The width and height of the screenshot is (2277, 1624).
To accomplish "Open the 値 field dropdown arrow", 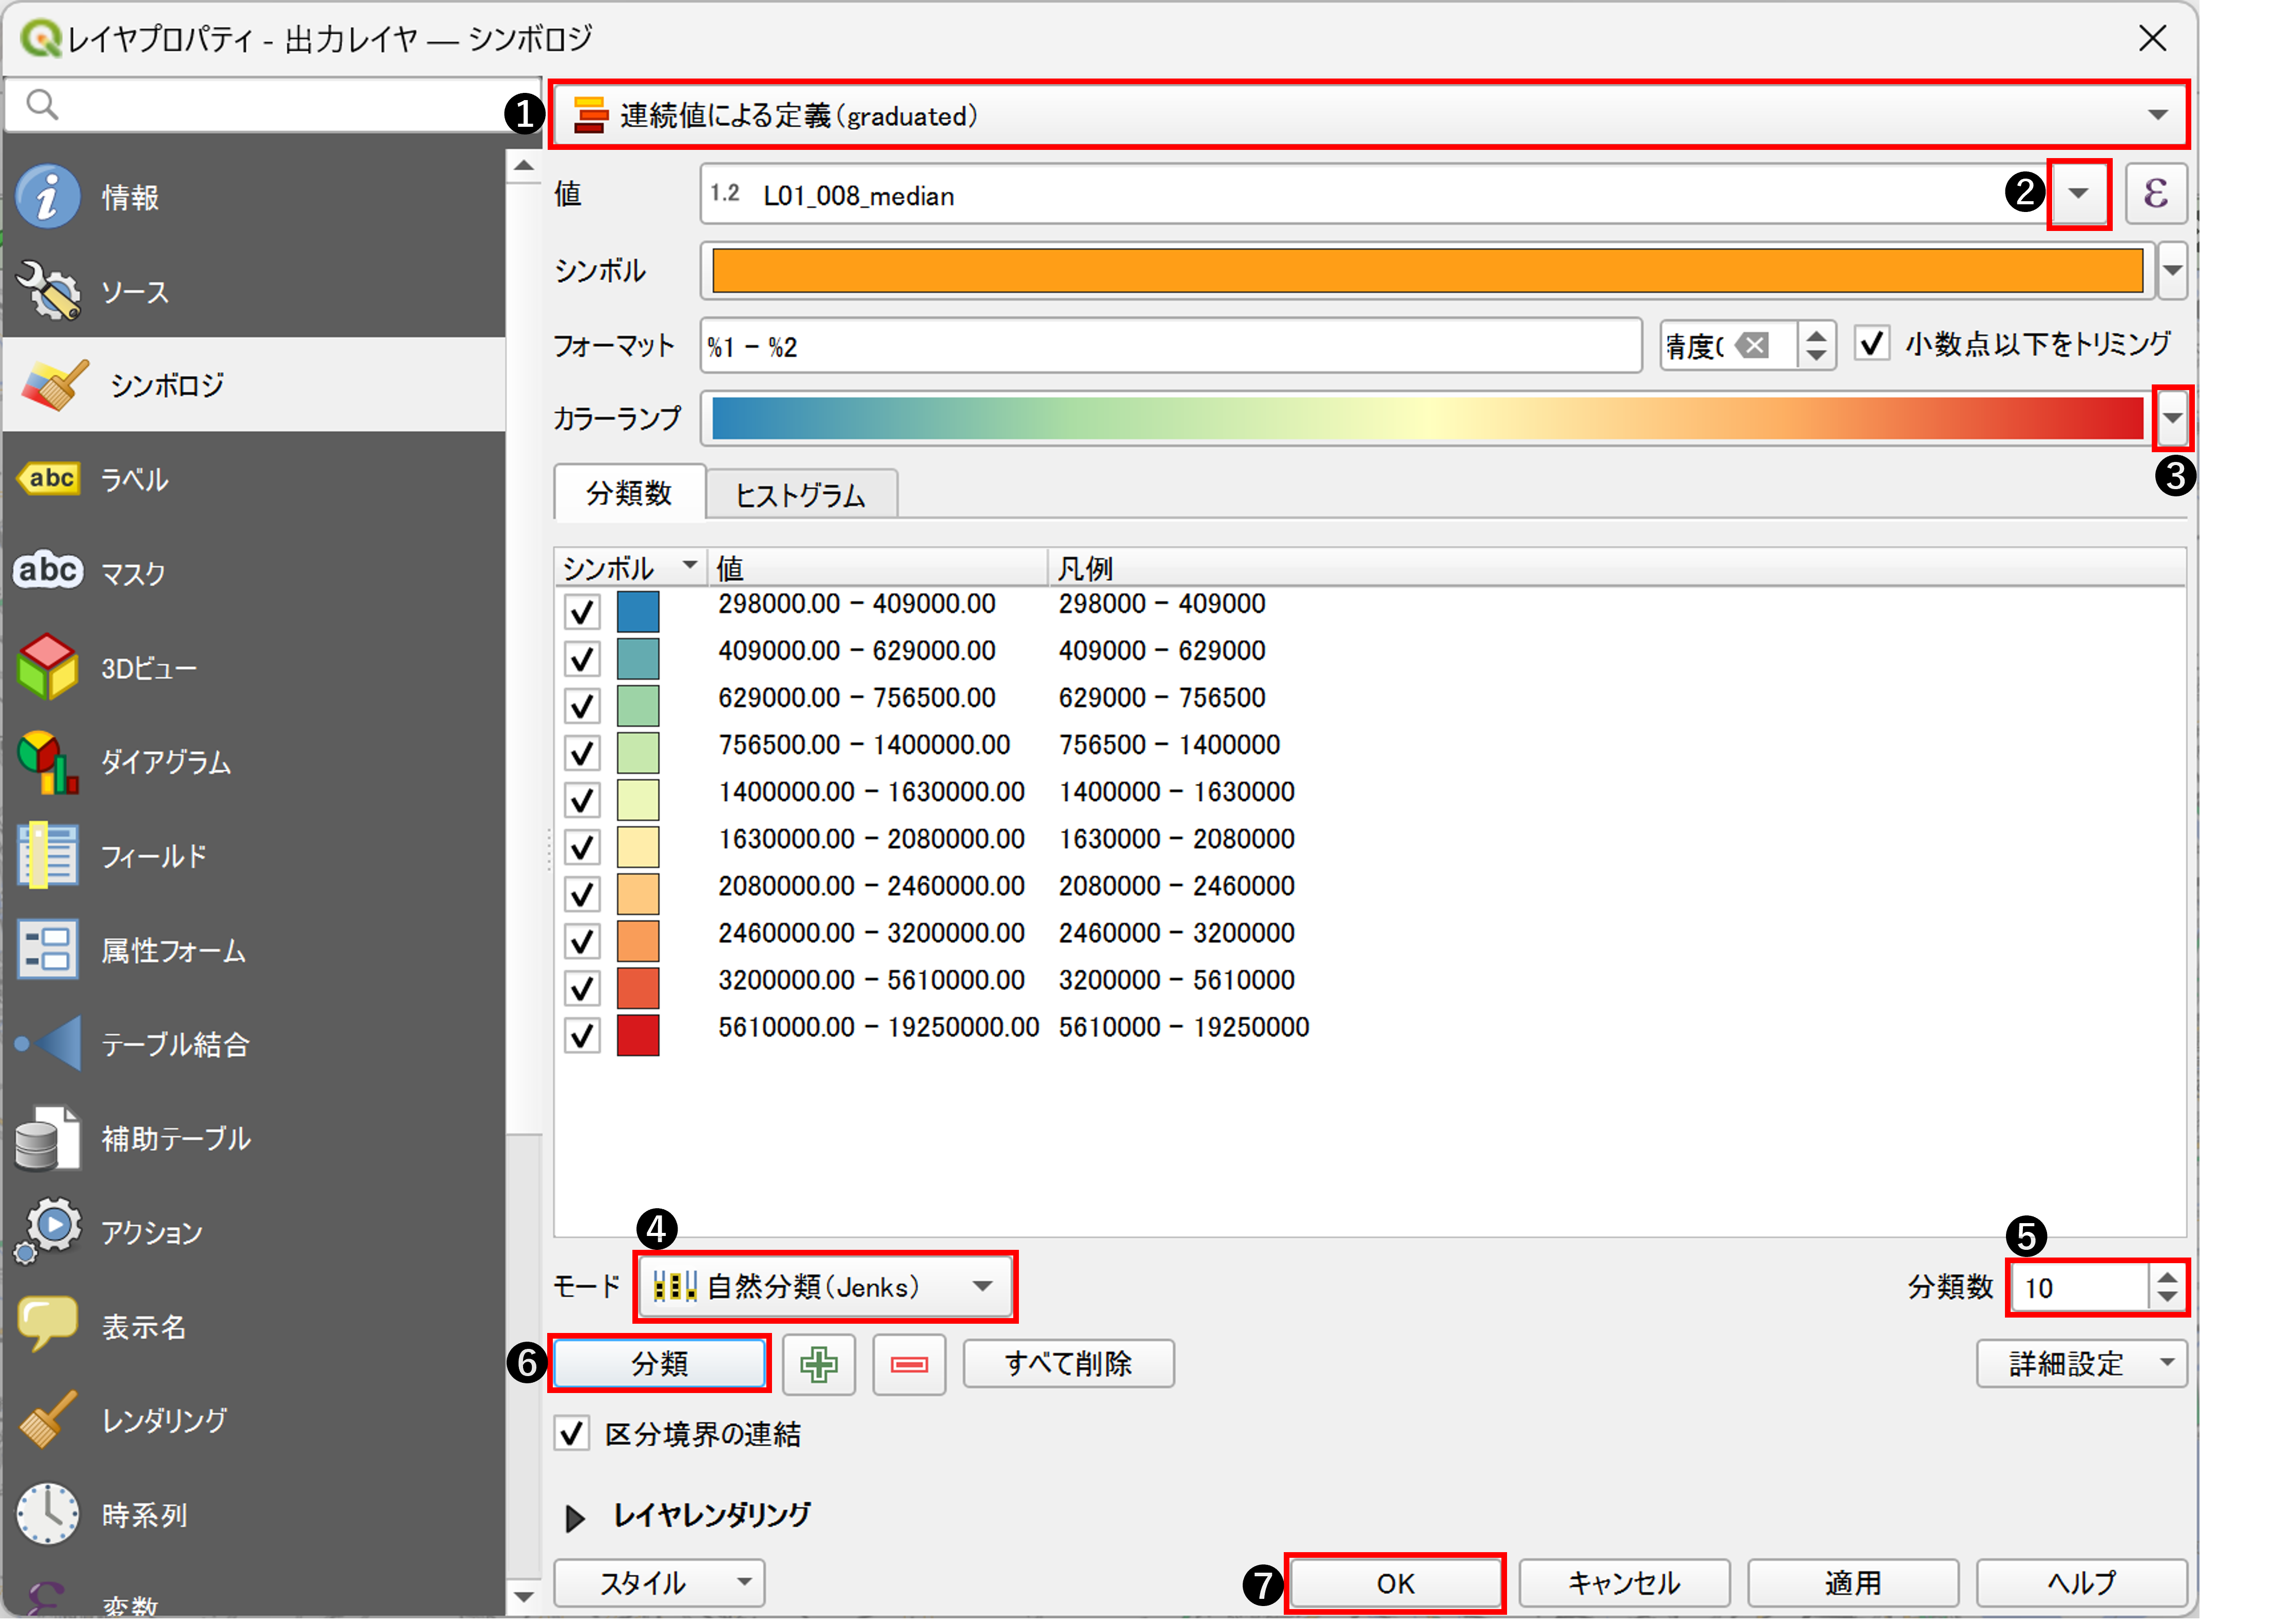I will coord(2078,194).
